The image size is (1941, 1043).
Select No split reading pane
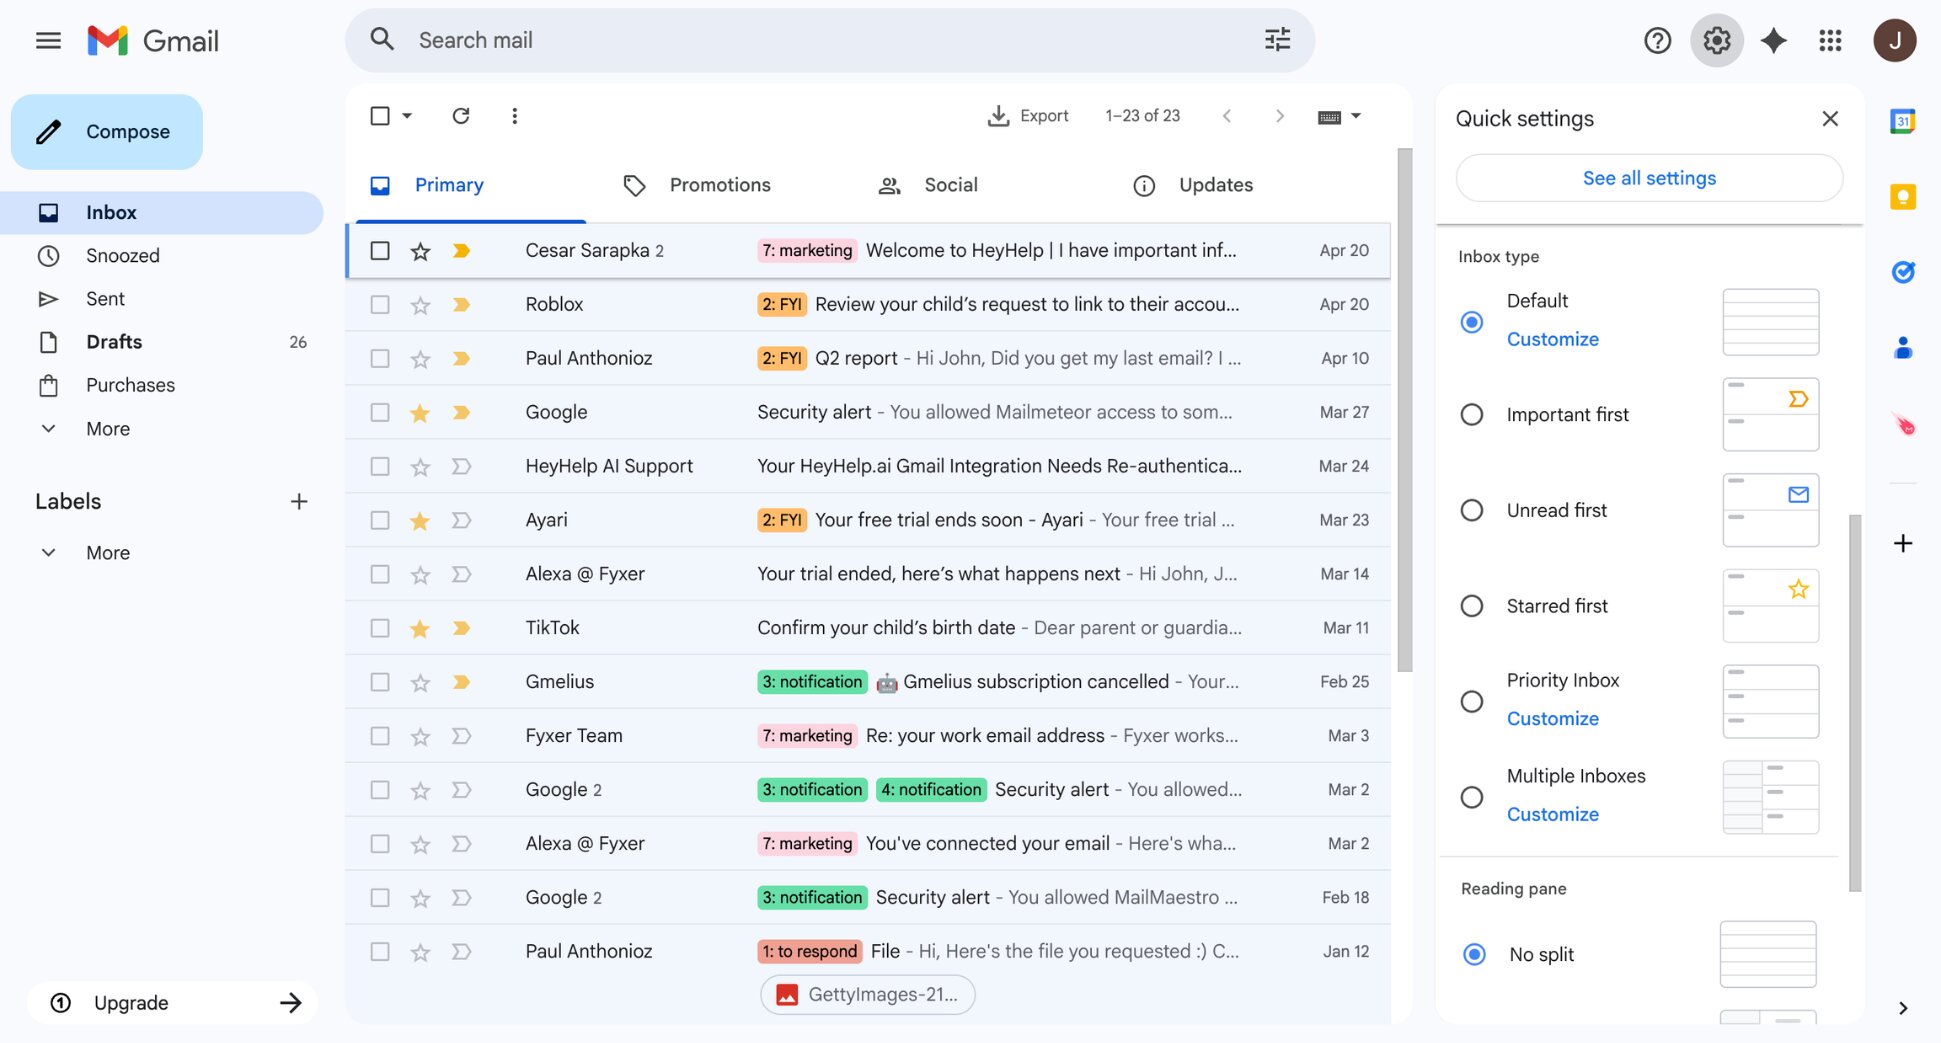point(1474,955)
